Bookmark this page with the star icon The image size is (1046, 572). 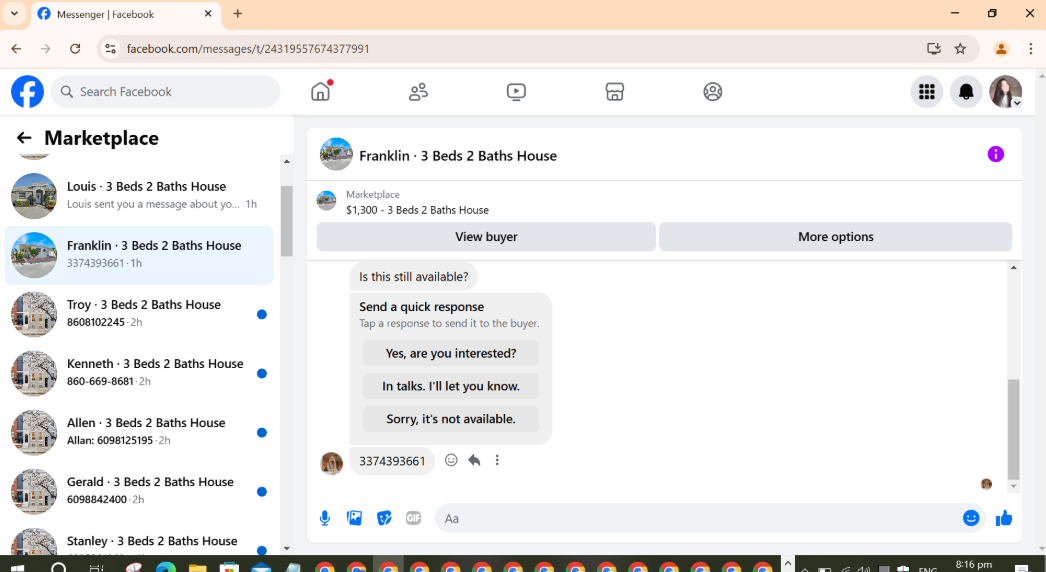[x=960, y=48]
